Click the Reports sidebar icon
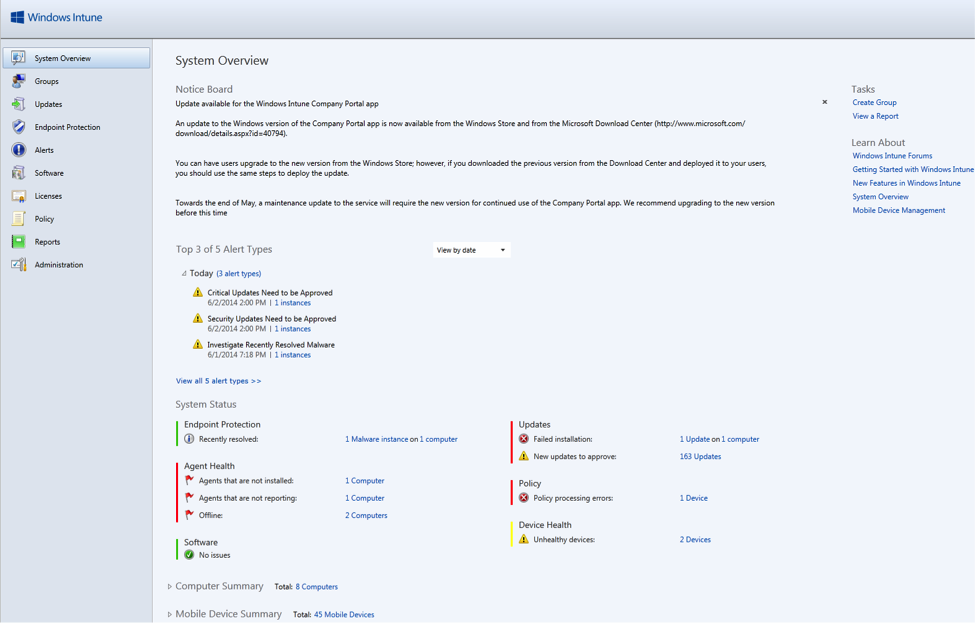 point(18,242)
